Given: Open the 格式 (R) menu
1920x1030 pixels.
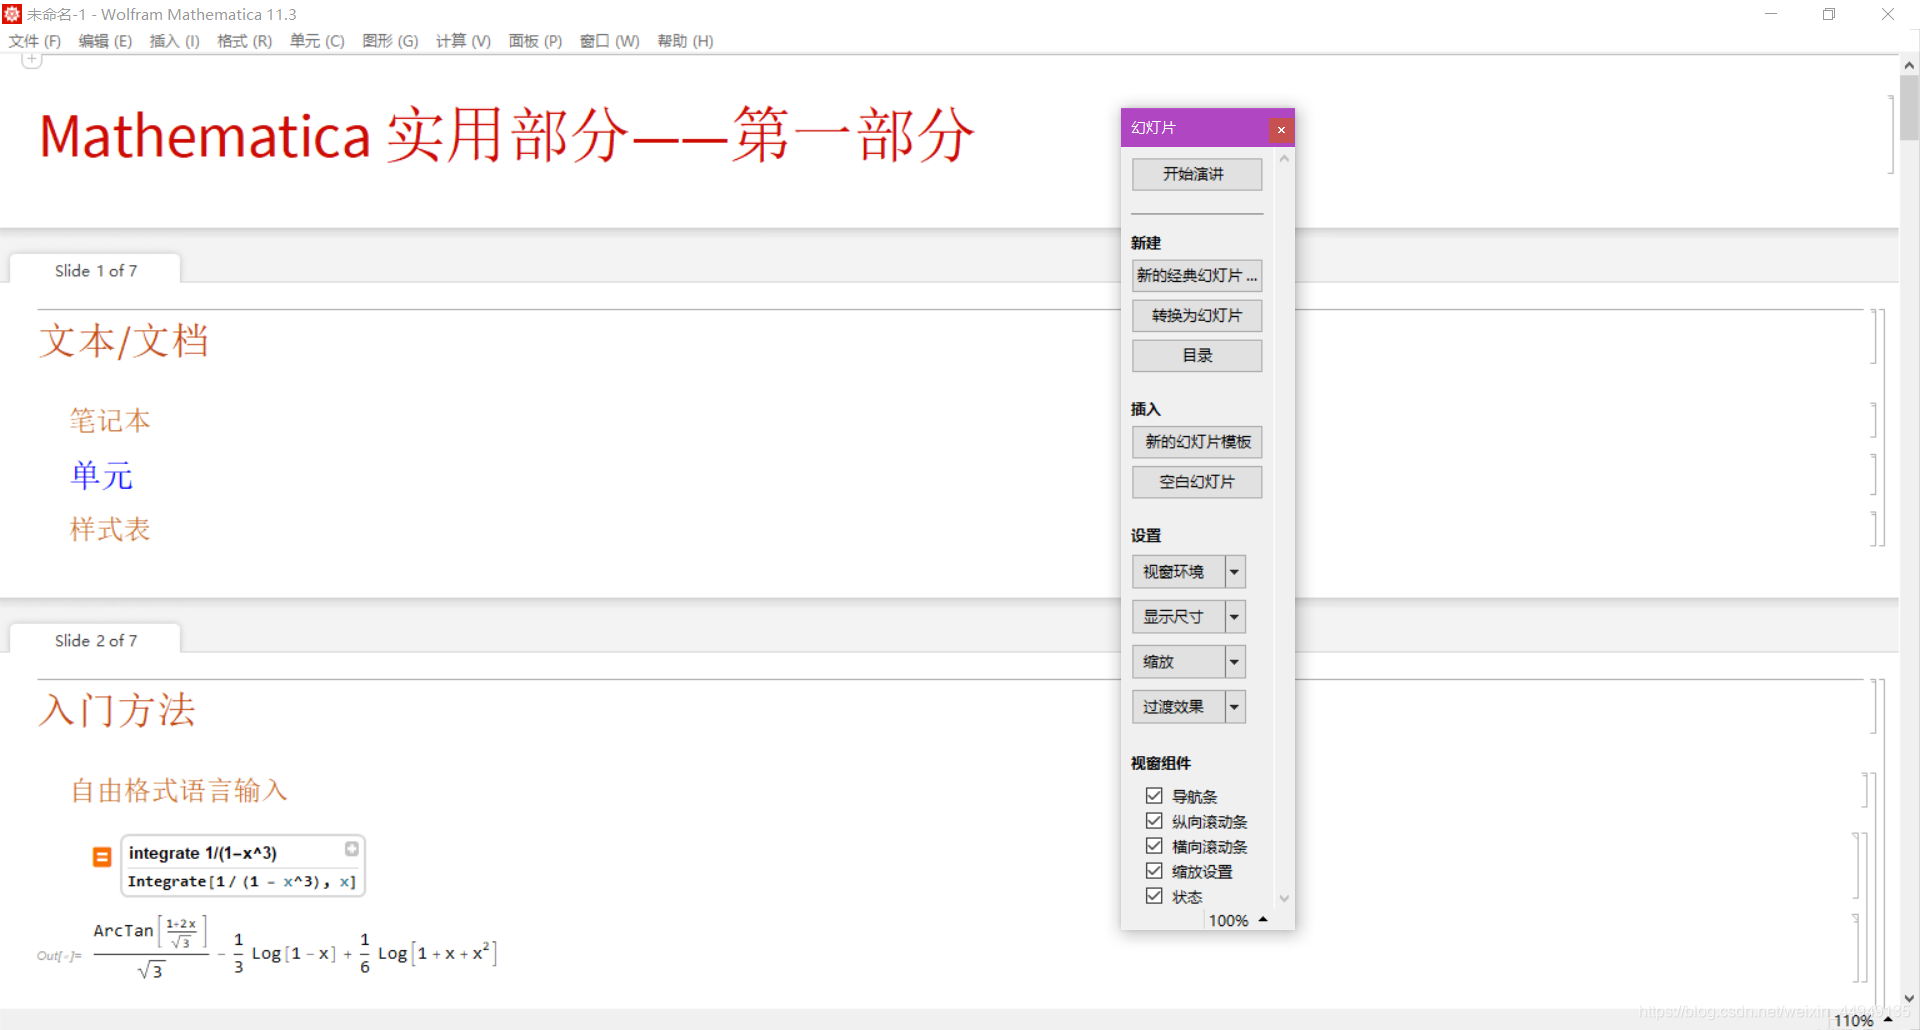Looking at the screenshot, I should [x=244, y=41].
